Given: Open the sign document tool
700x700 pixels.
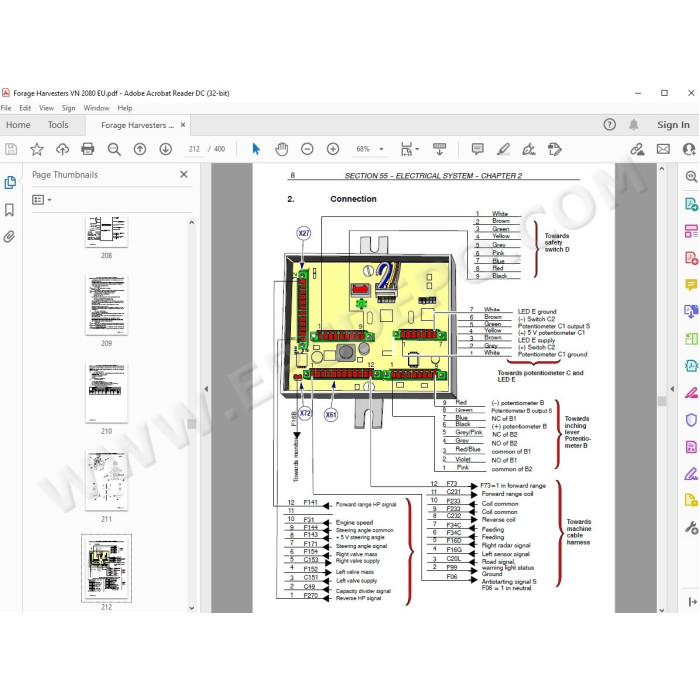Looking at the screenshot, I should click(x=529, y=149).
